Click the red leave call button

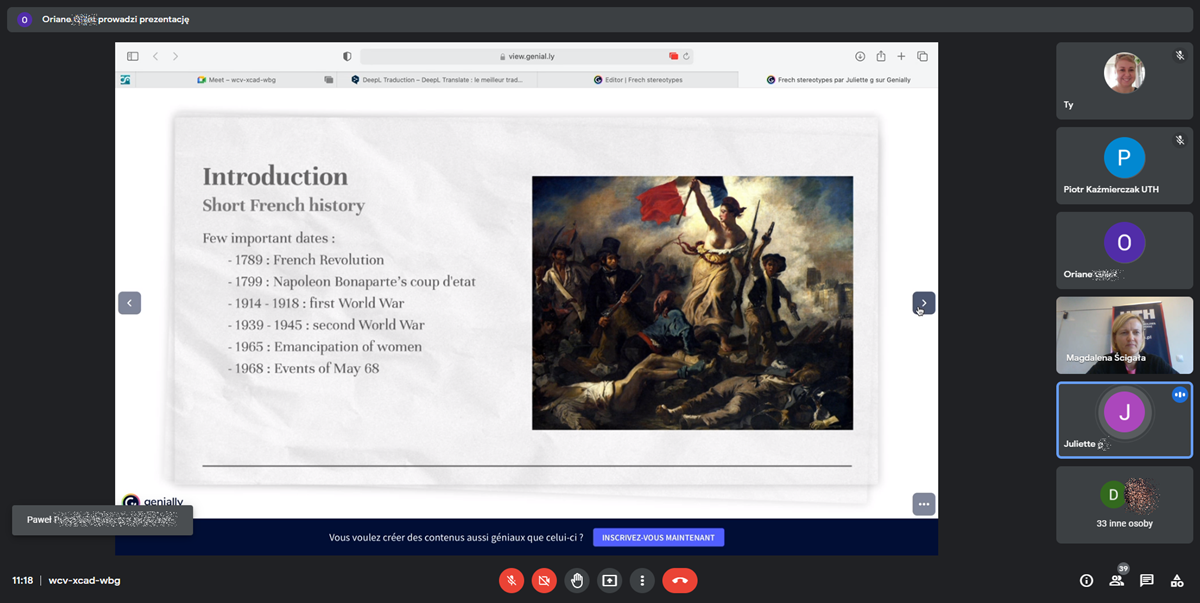[x=680, y=580]
